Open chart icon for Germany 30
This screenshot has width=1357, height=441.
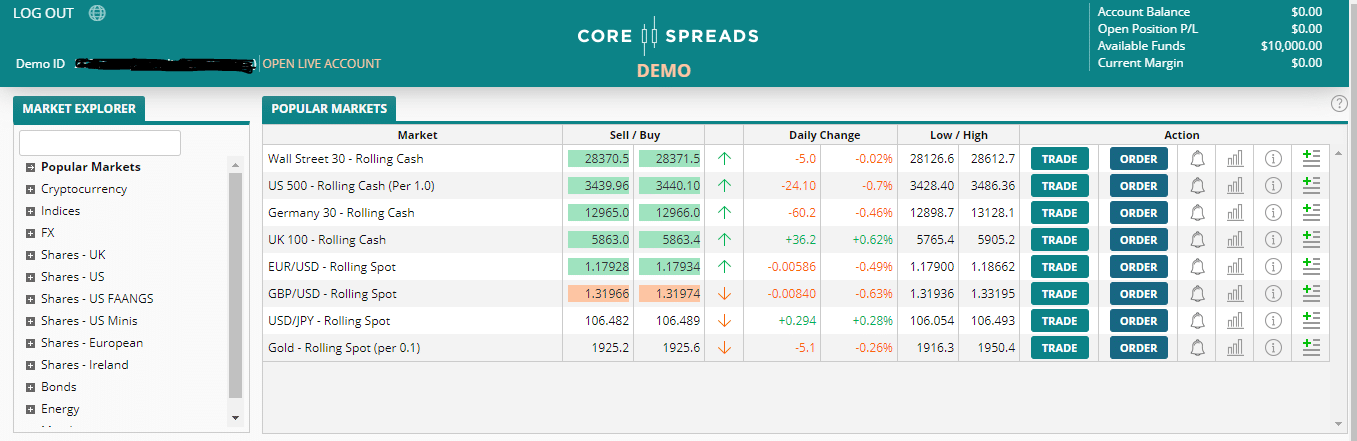pos(1235,212)
